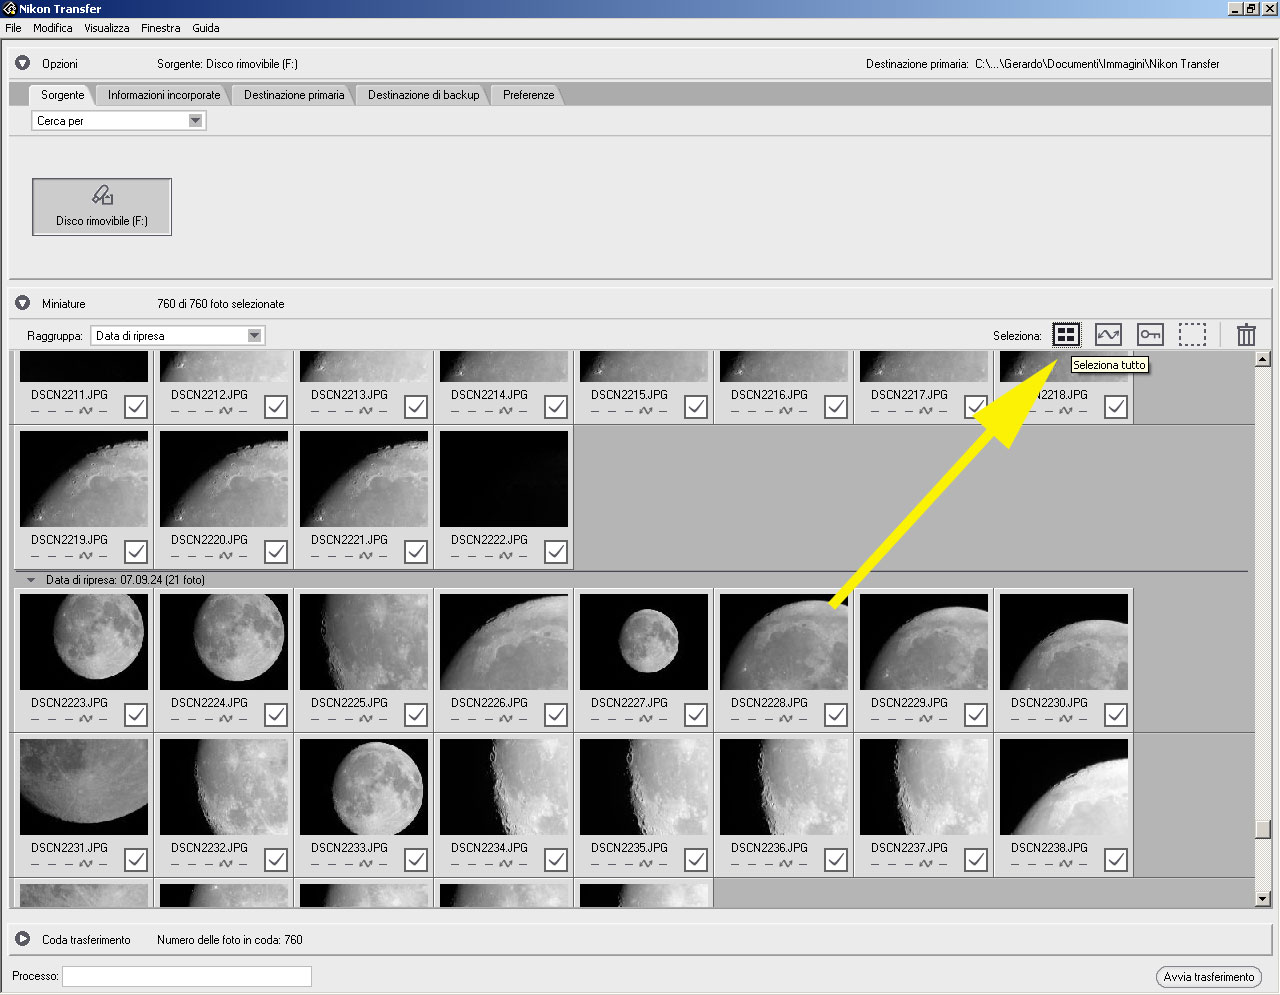Uncheck the DSCN2230.JPG checkbox
This screenshot has height=995, width=1280.
pyautogui.click(x=1116, y=714)
